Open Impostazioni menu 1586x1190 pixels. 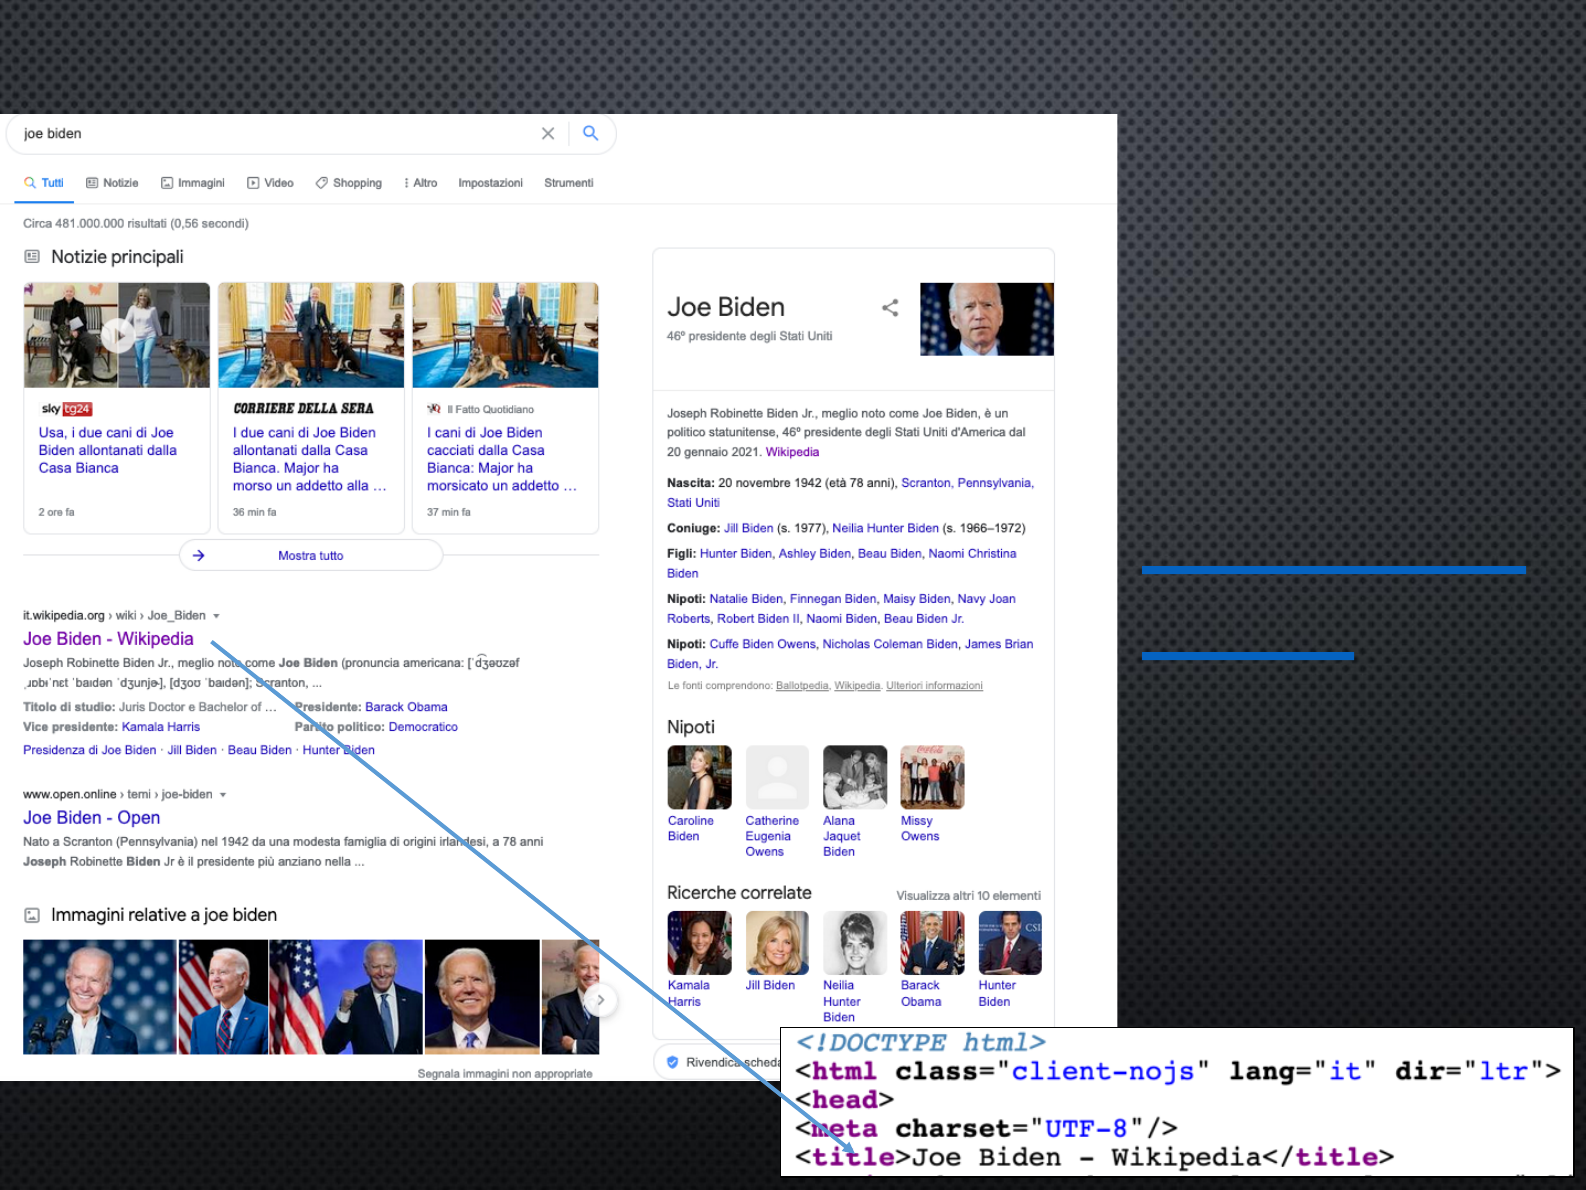click(490, 183)
